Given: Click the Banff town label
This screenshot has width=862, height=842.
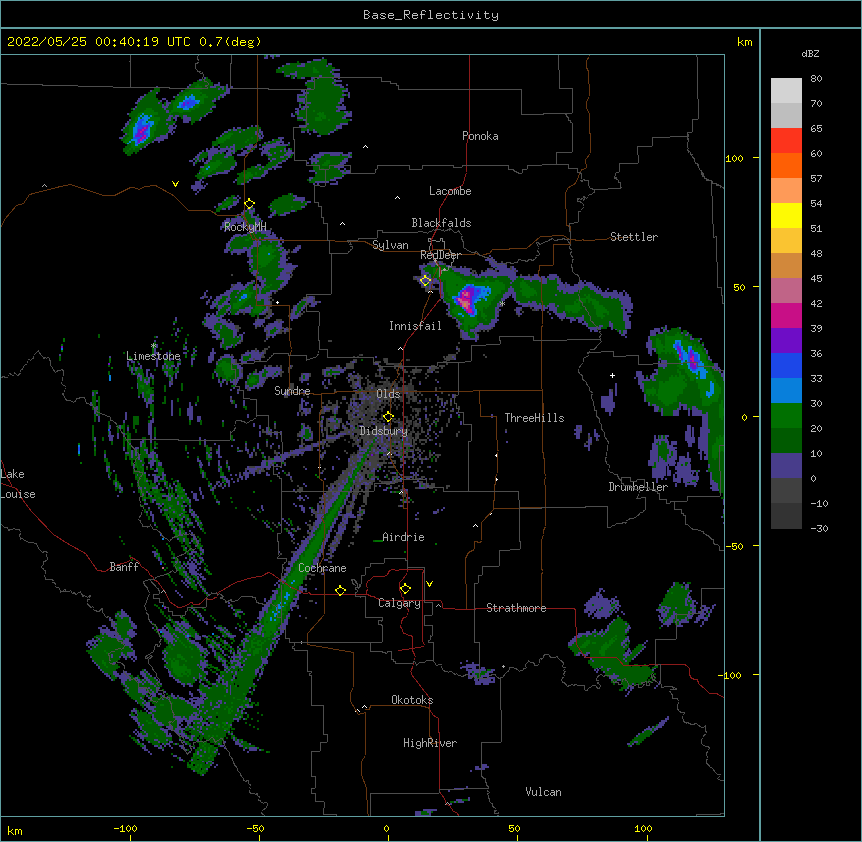Looking at the screenshot, I should coord(124,567).
